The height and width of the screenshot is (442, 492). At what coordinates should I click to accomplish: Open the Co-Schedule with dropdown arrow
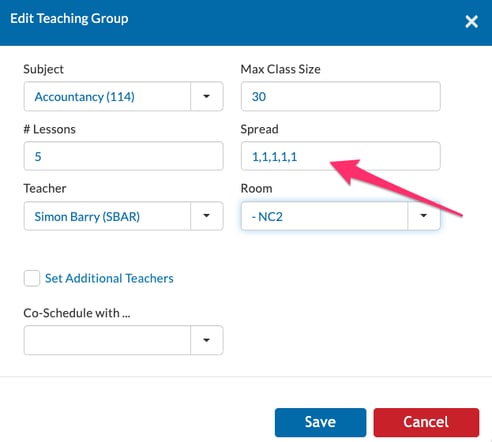point(207,340)
